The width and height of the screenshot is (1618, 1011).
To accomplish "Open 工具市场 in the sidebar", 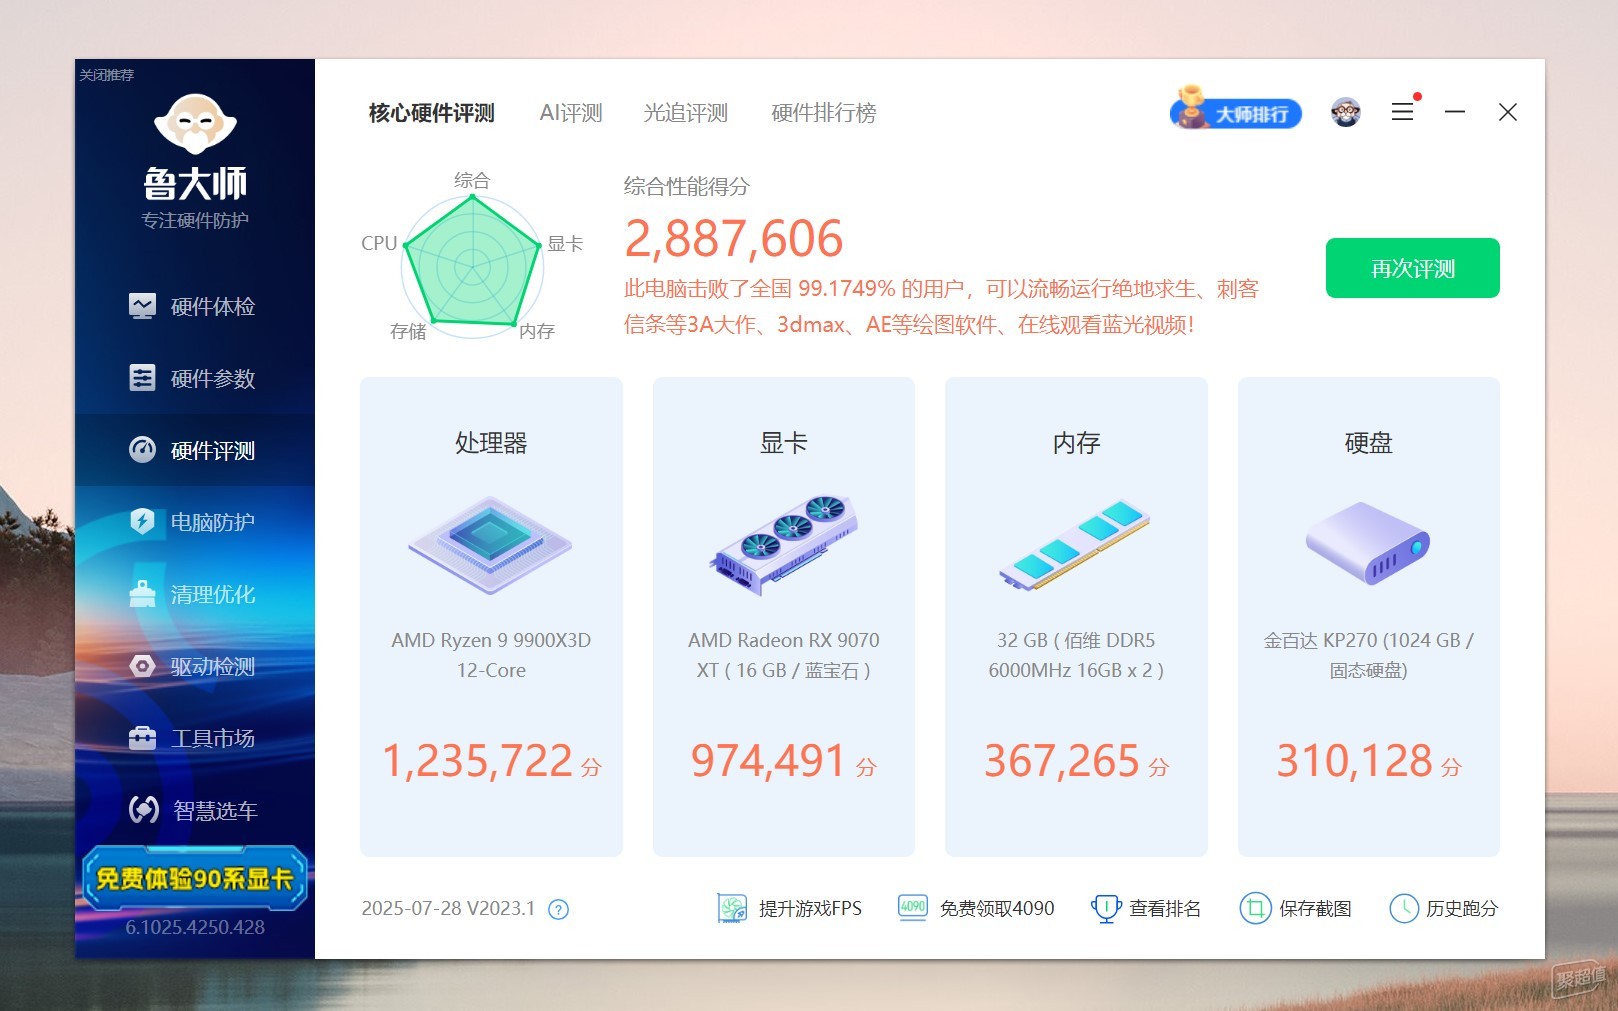I will click(x=195, y=738).
